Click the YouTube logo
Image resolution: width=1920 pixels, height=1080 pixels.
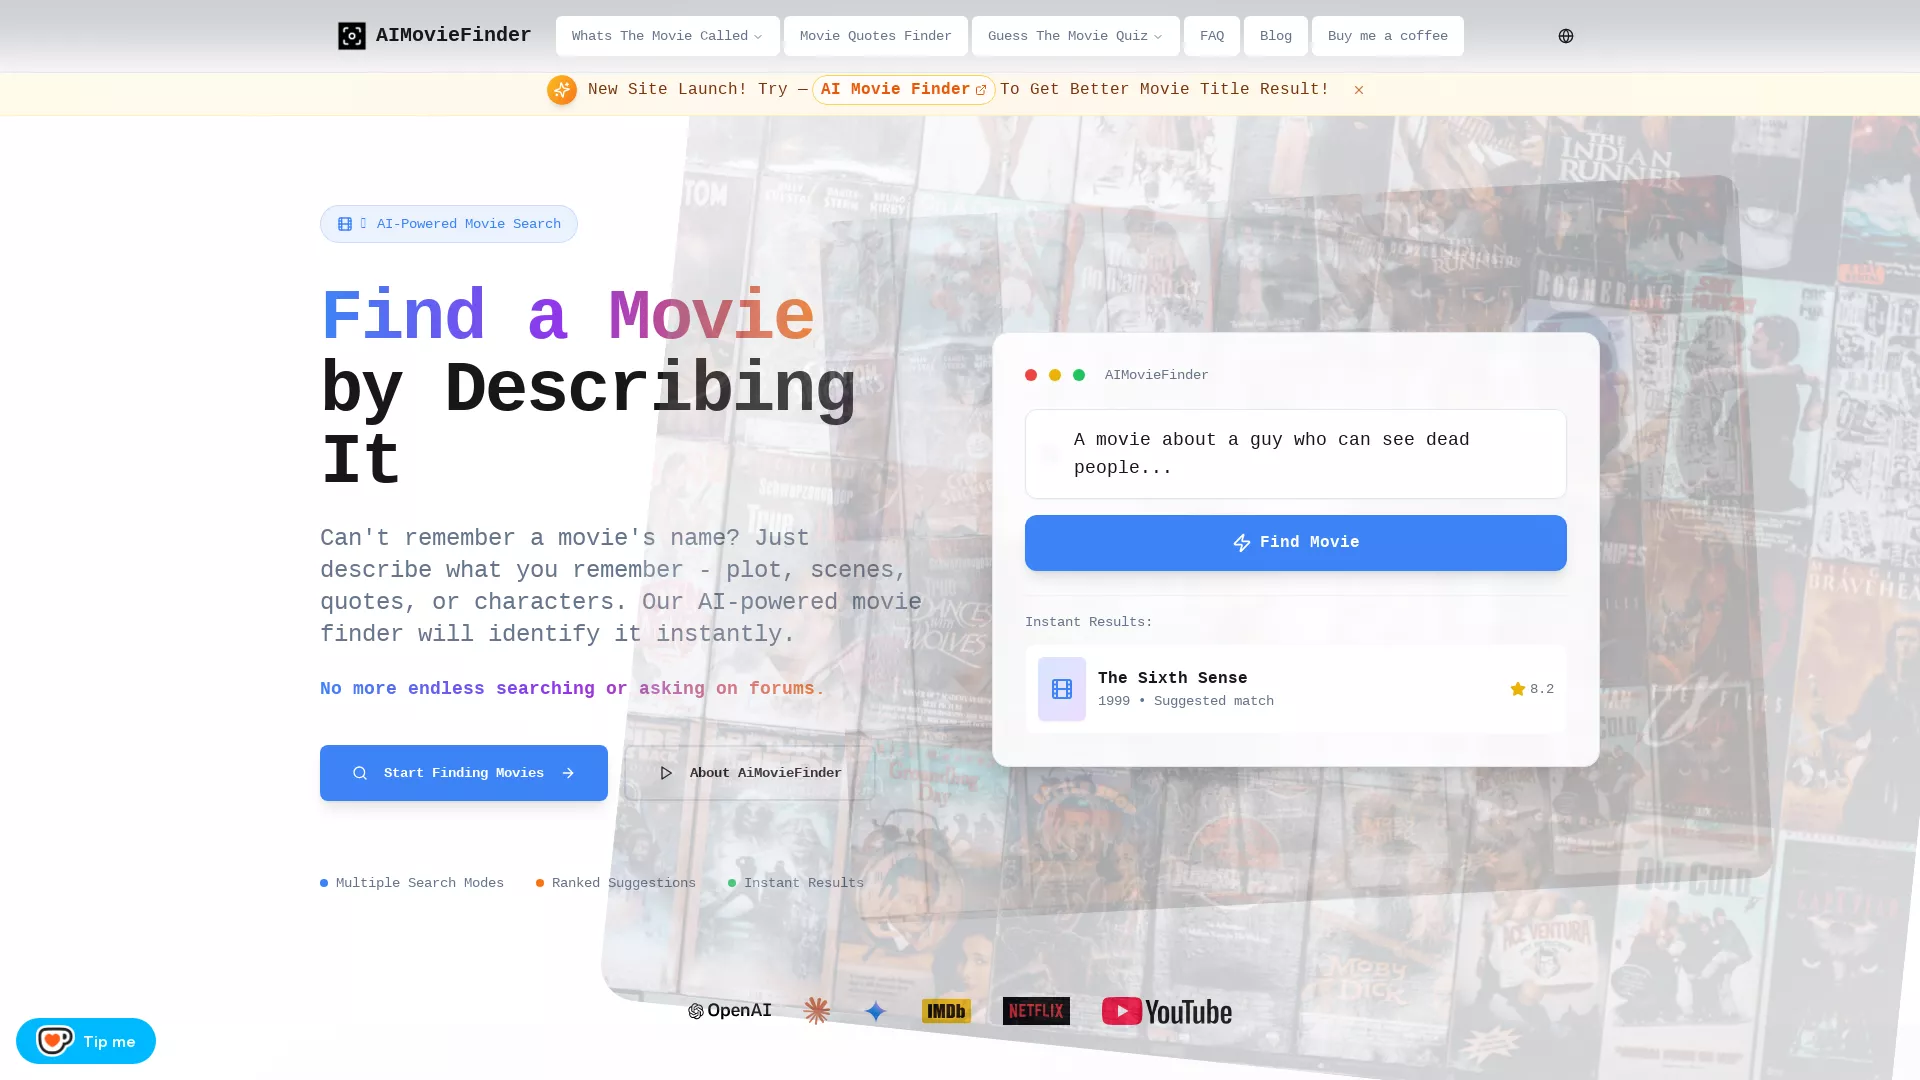[x=1167, y=1011]
